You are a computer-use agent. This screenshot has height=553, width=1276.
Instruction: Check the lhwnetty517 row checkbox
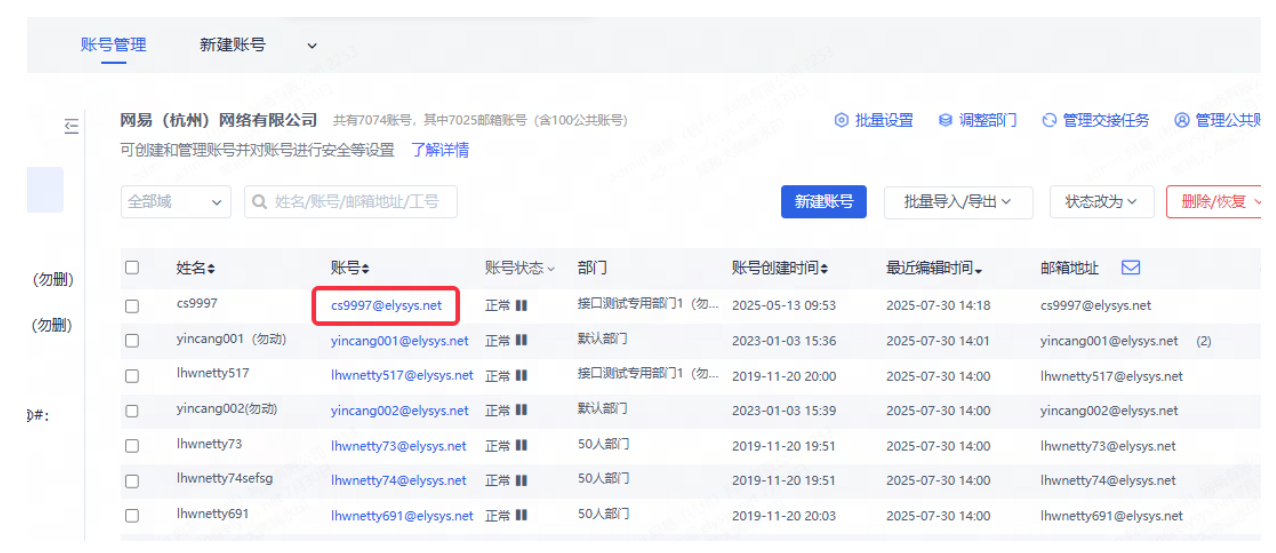click(132, 376)
